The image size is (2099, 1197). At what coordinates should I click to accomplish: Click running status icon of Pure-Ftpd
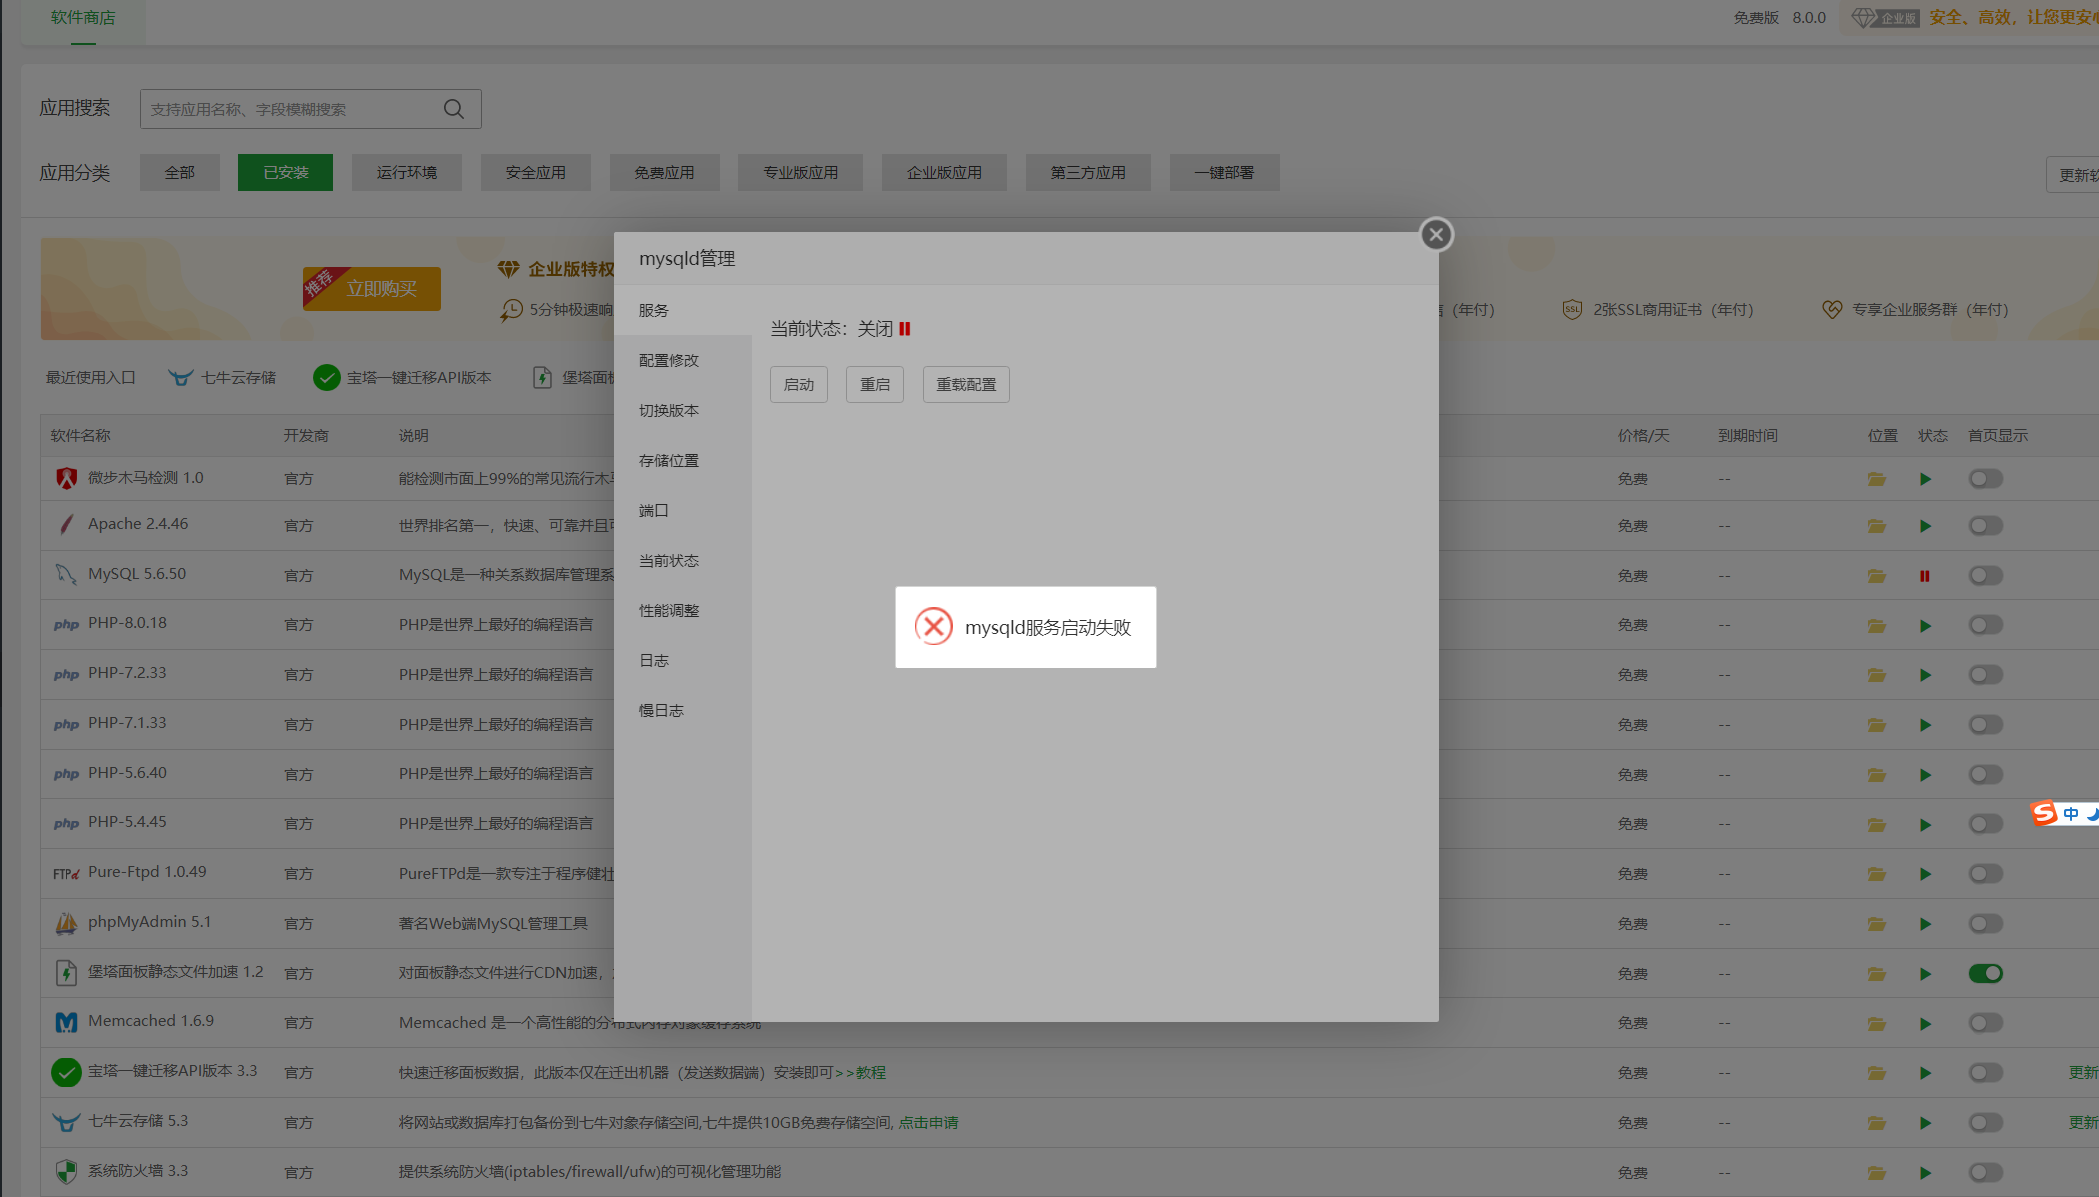pos(1925,874)
